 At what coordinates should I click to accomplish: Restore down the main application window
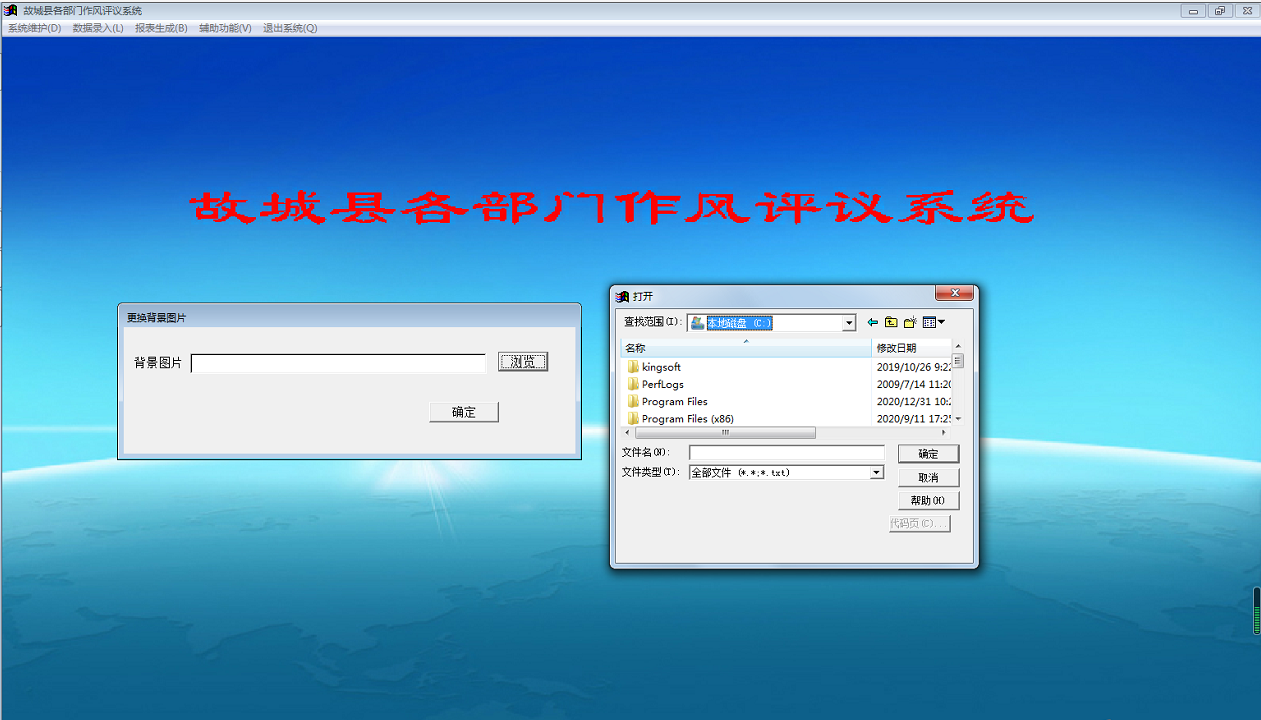click(x=1219, y=11)
